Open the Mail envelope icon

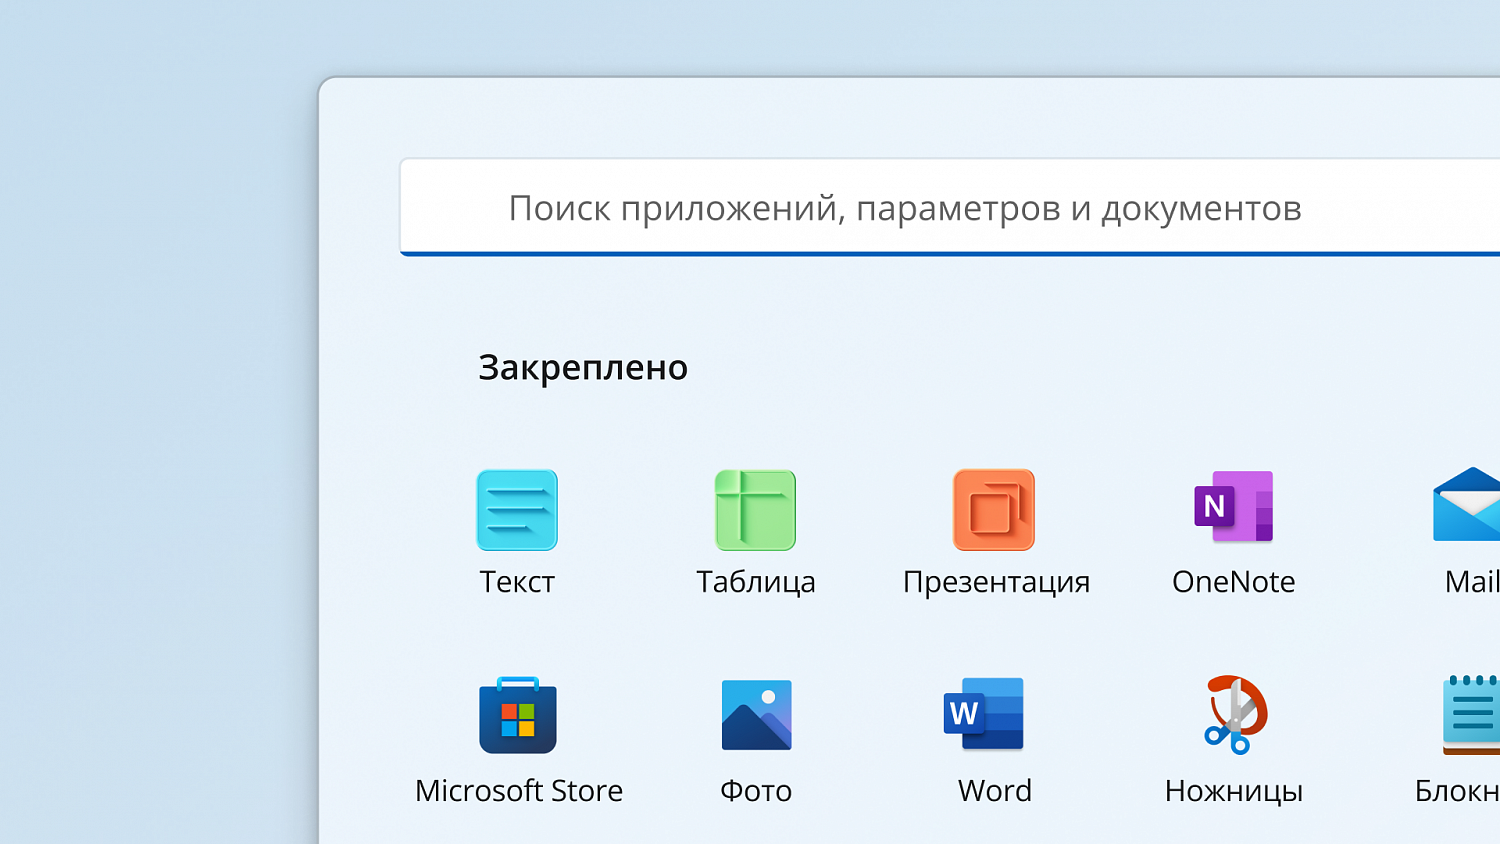point(1467,504)
